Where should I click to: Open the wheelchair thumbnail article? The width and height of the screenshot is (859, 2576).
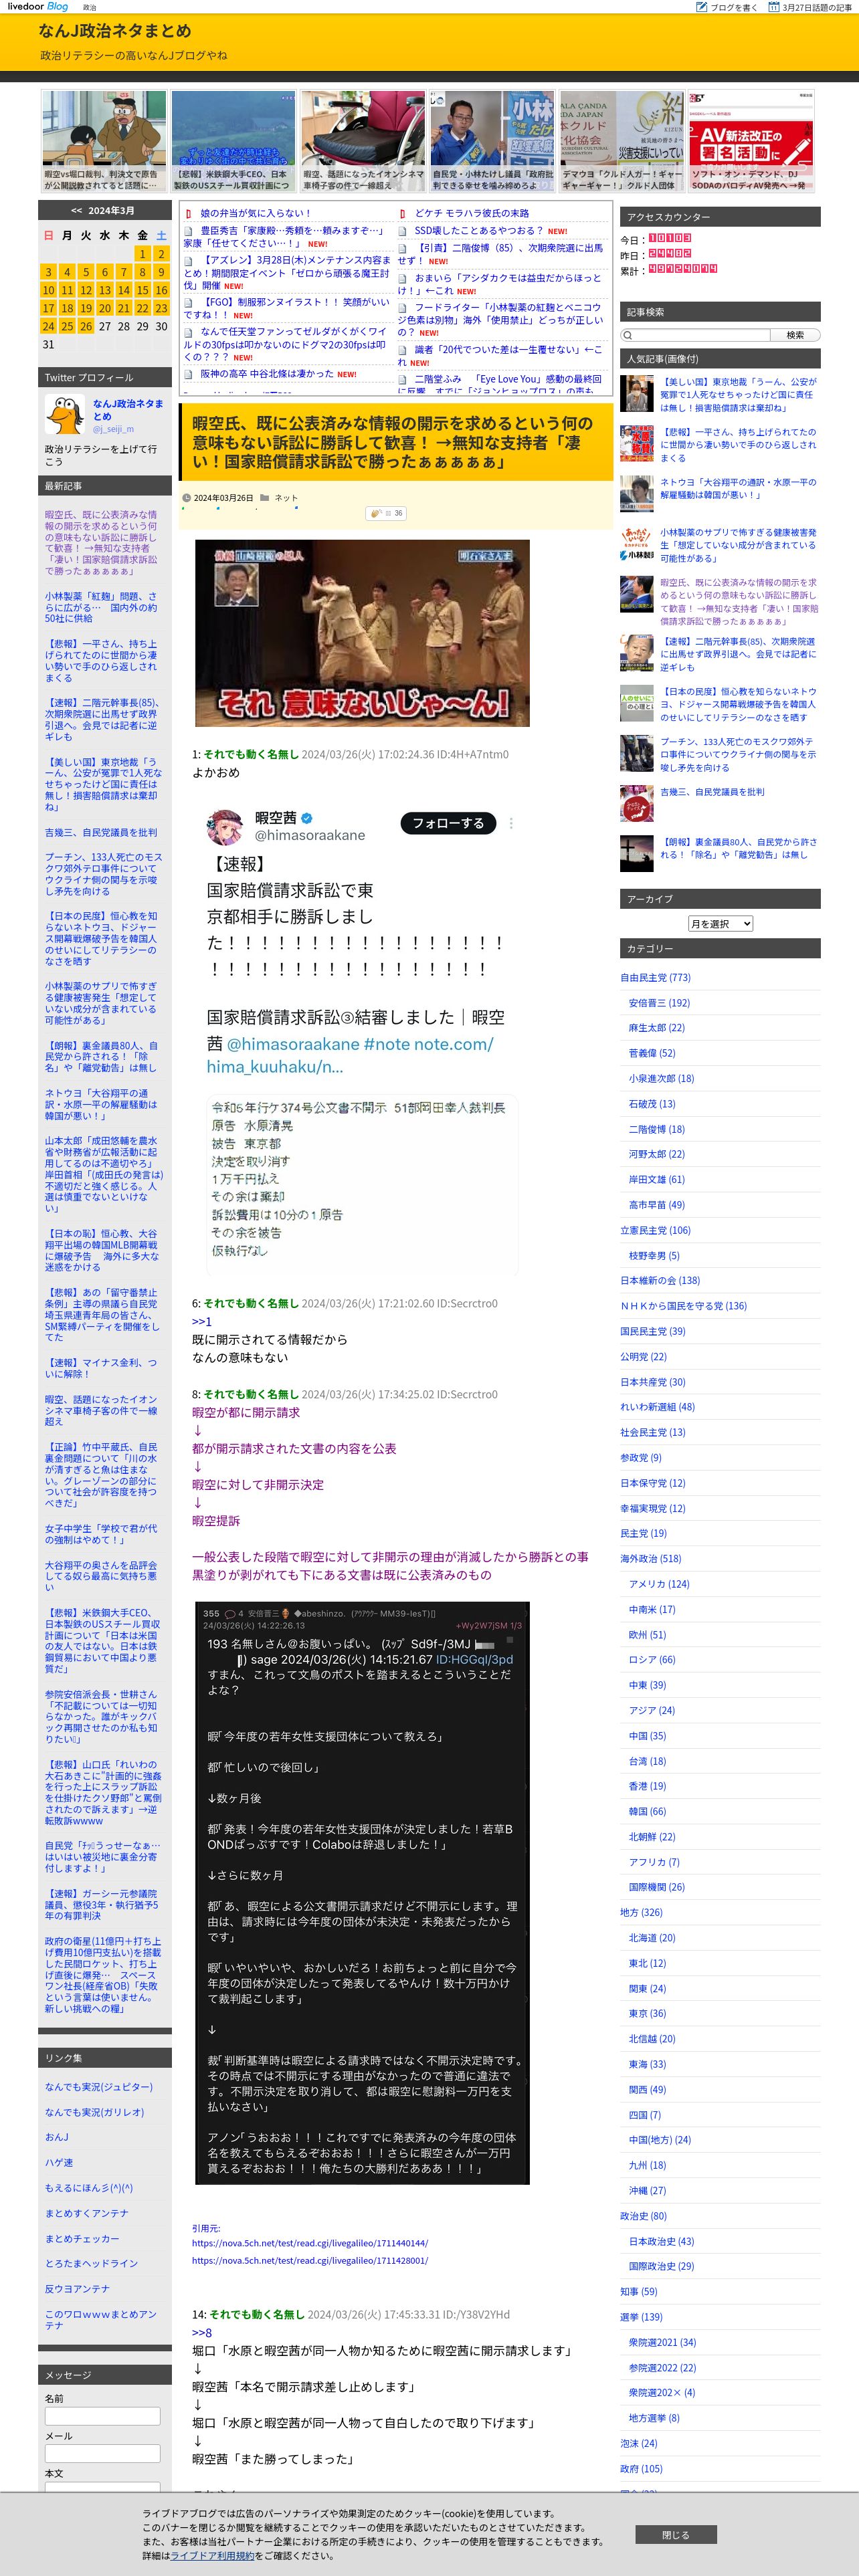(x=362, y=141)
